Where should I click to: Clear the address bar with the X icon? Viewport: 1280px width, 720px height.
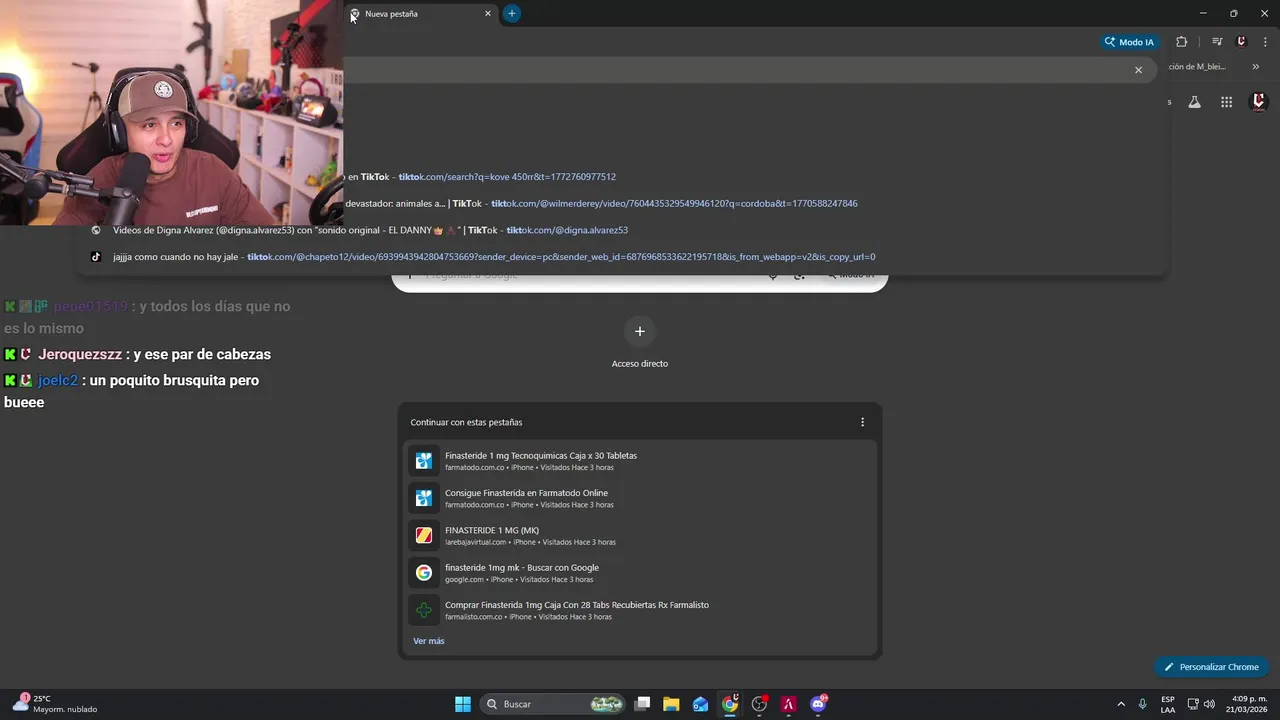(x=1138, y=70)
